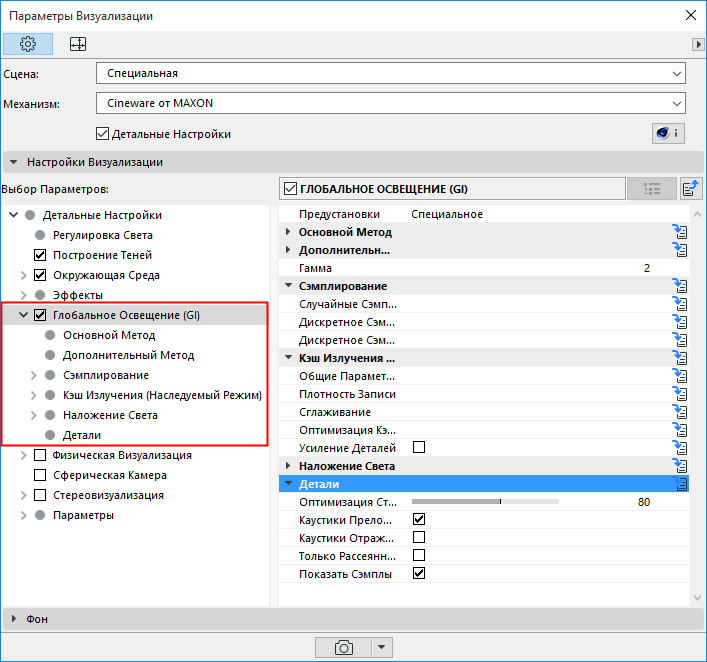Image resolution: width=707 pixels, height=662 pixels.
Task: Click the link icon in Оптимизация Кэ... row
Action: (x=680, y=430)
